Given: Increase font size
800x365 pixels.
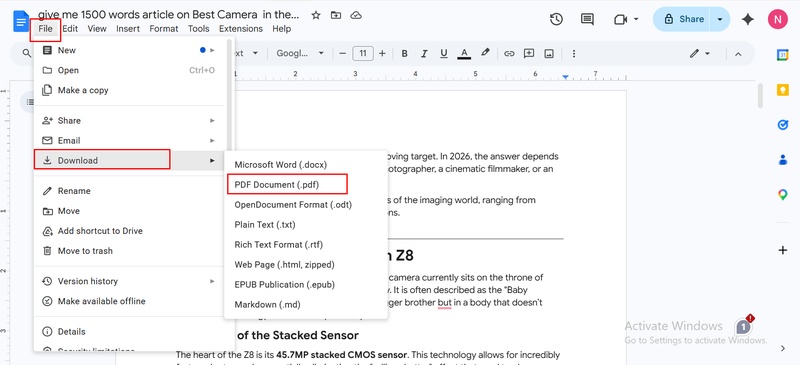Looking at the screenshot, I should point(382,53).
